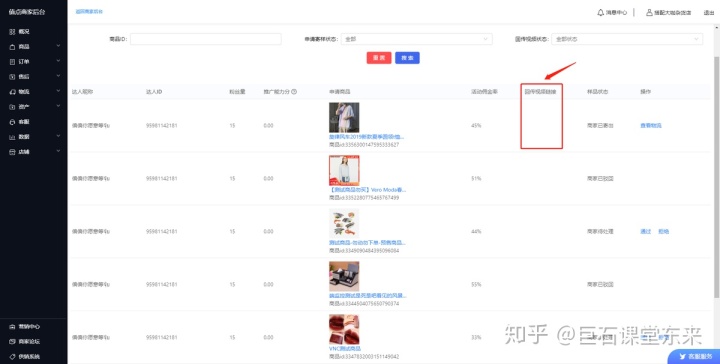Image resolution: width=720 pixels, height=364 pixels.
Task: Click 通过 in the 44% row
Action: [x=646, y=231]
